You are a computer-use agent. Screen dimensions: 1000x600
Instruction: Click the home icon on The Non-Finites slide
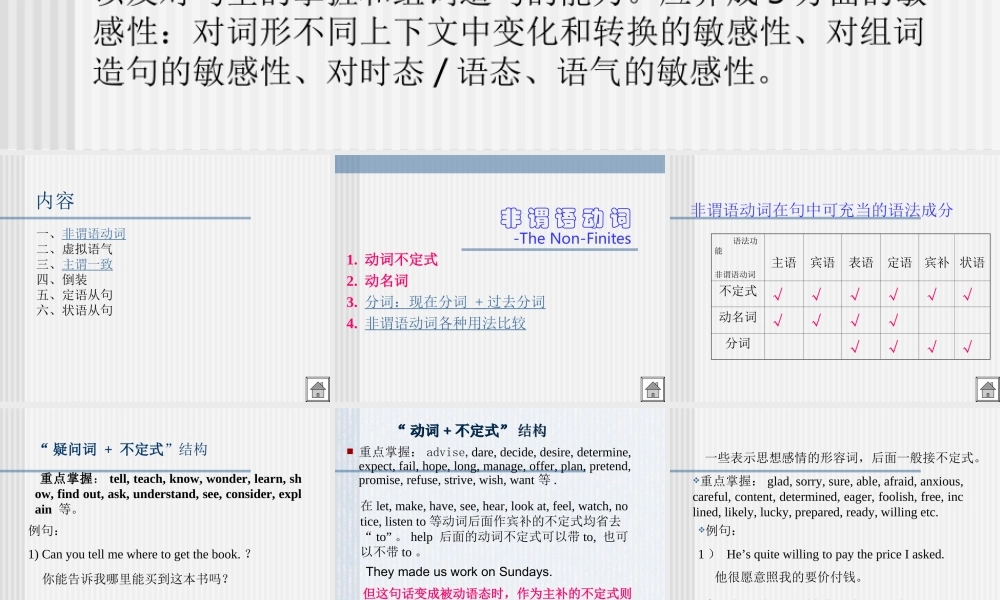[x=652, y=389]
